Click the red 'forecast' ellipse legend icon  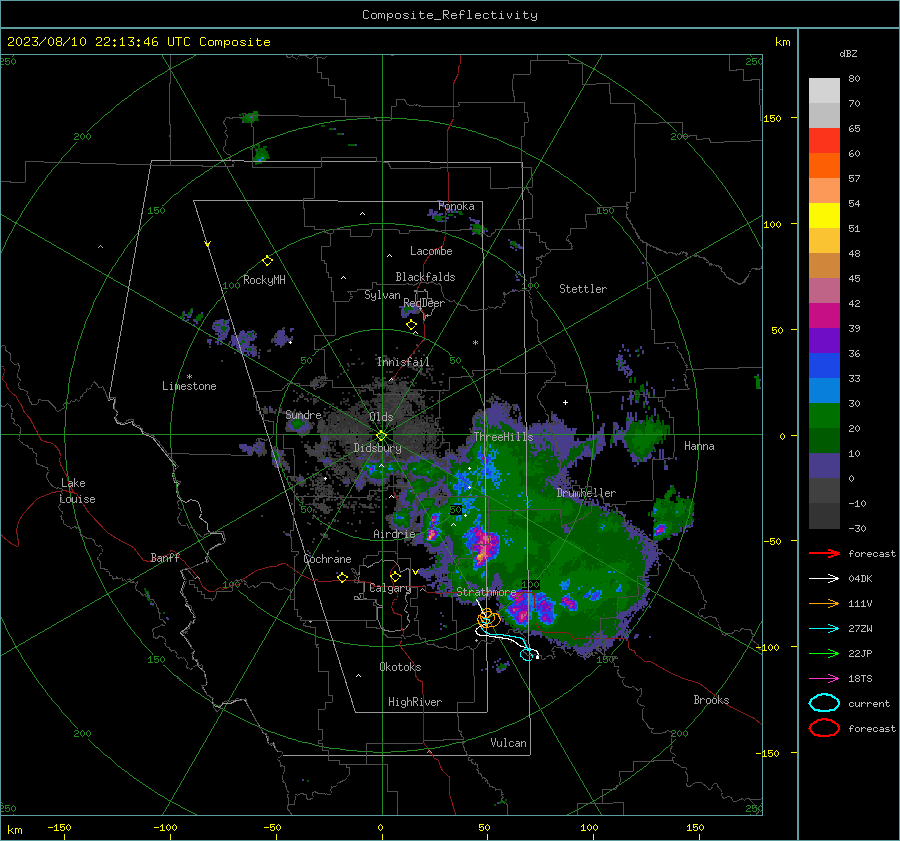point(824,728)
